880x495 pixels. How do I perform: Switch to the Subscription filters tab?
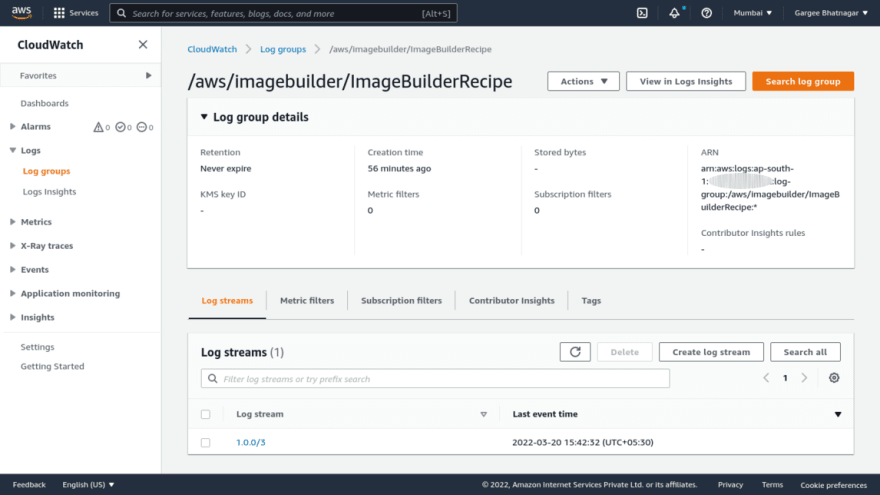pos(401,301)
